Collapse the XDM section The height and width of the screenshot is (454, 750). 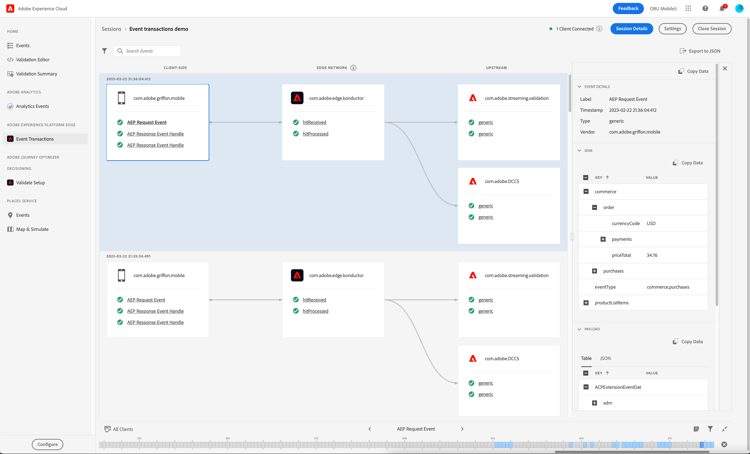tap(579, 150)
